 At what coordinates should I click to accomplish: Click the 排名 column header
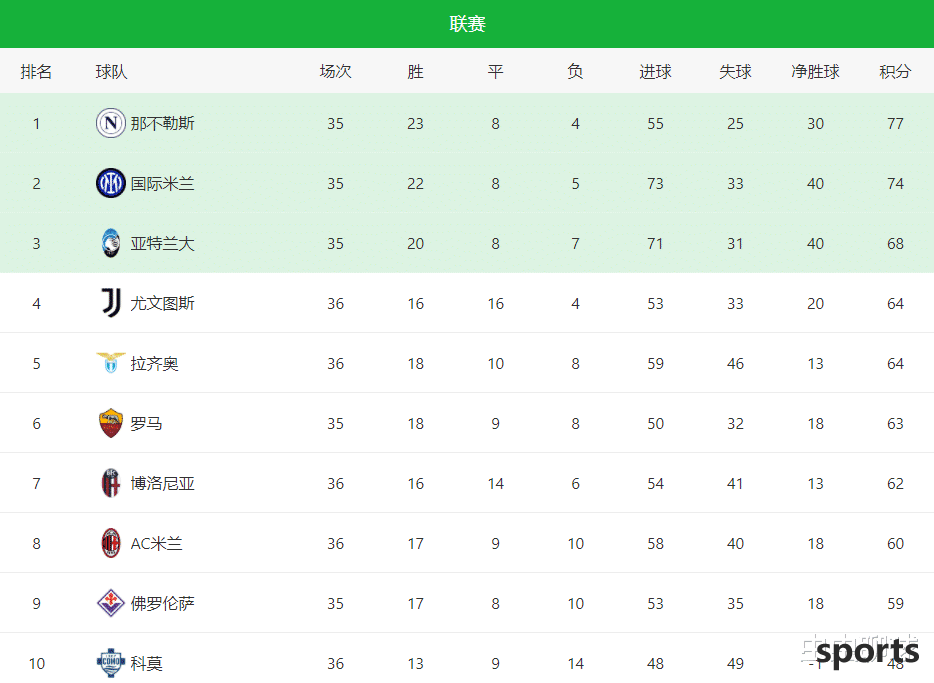tap(36, 71)
